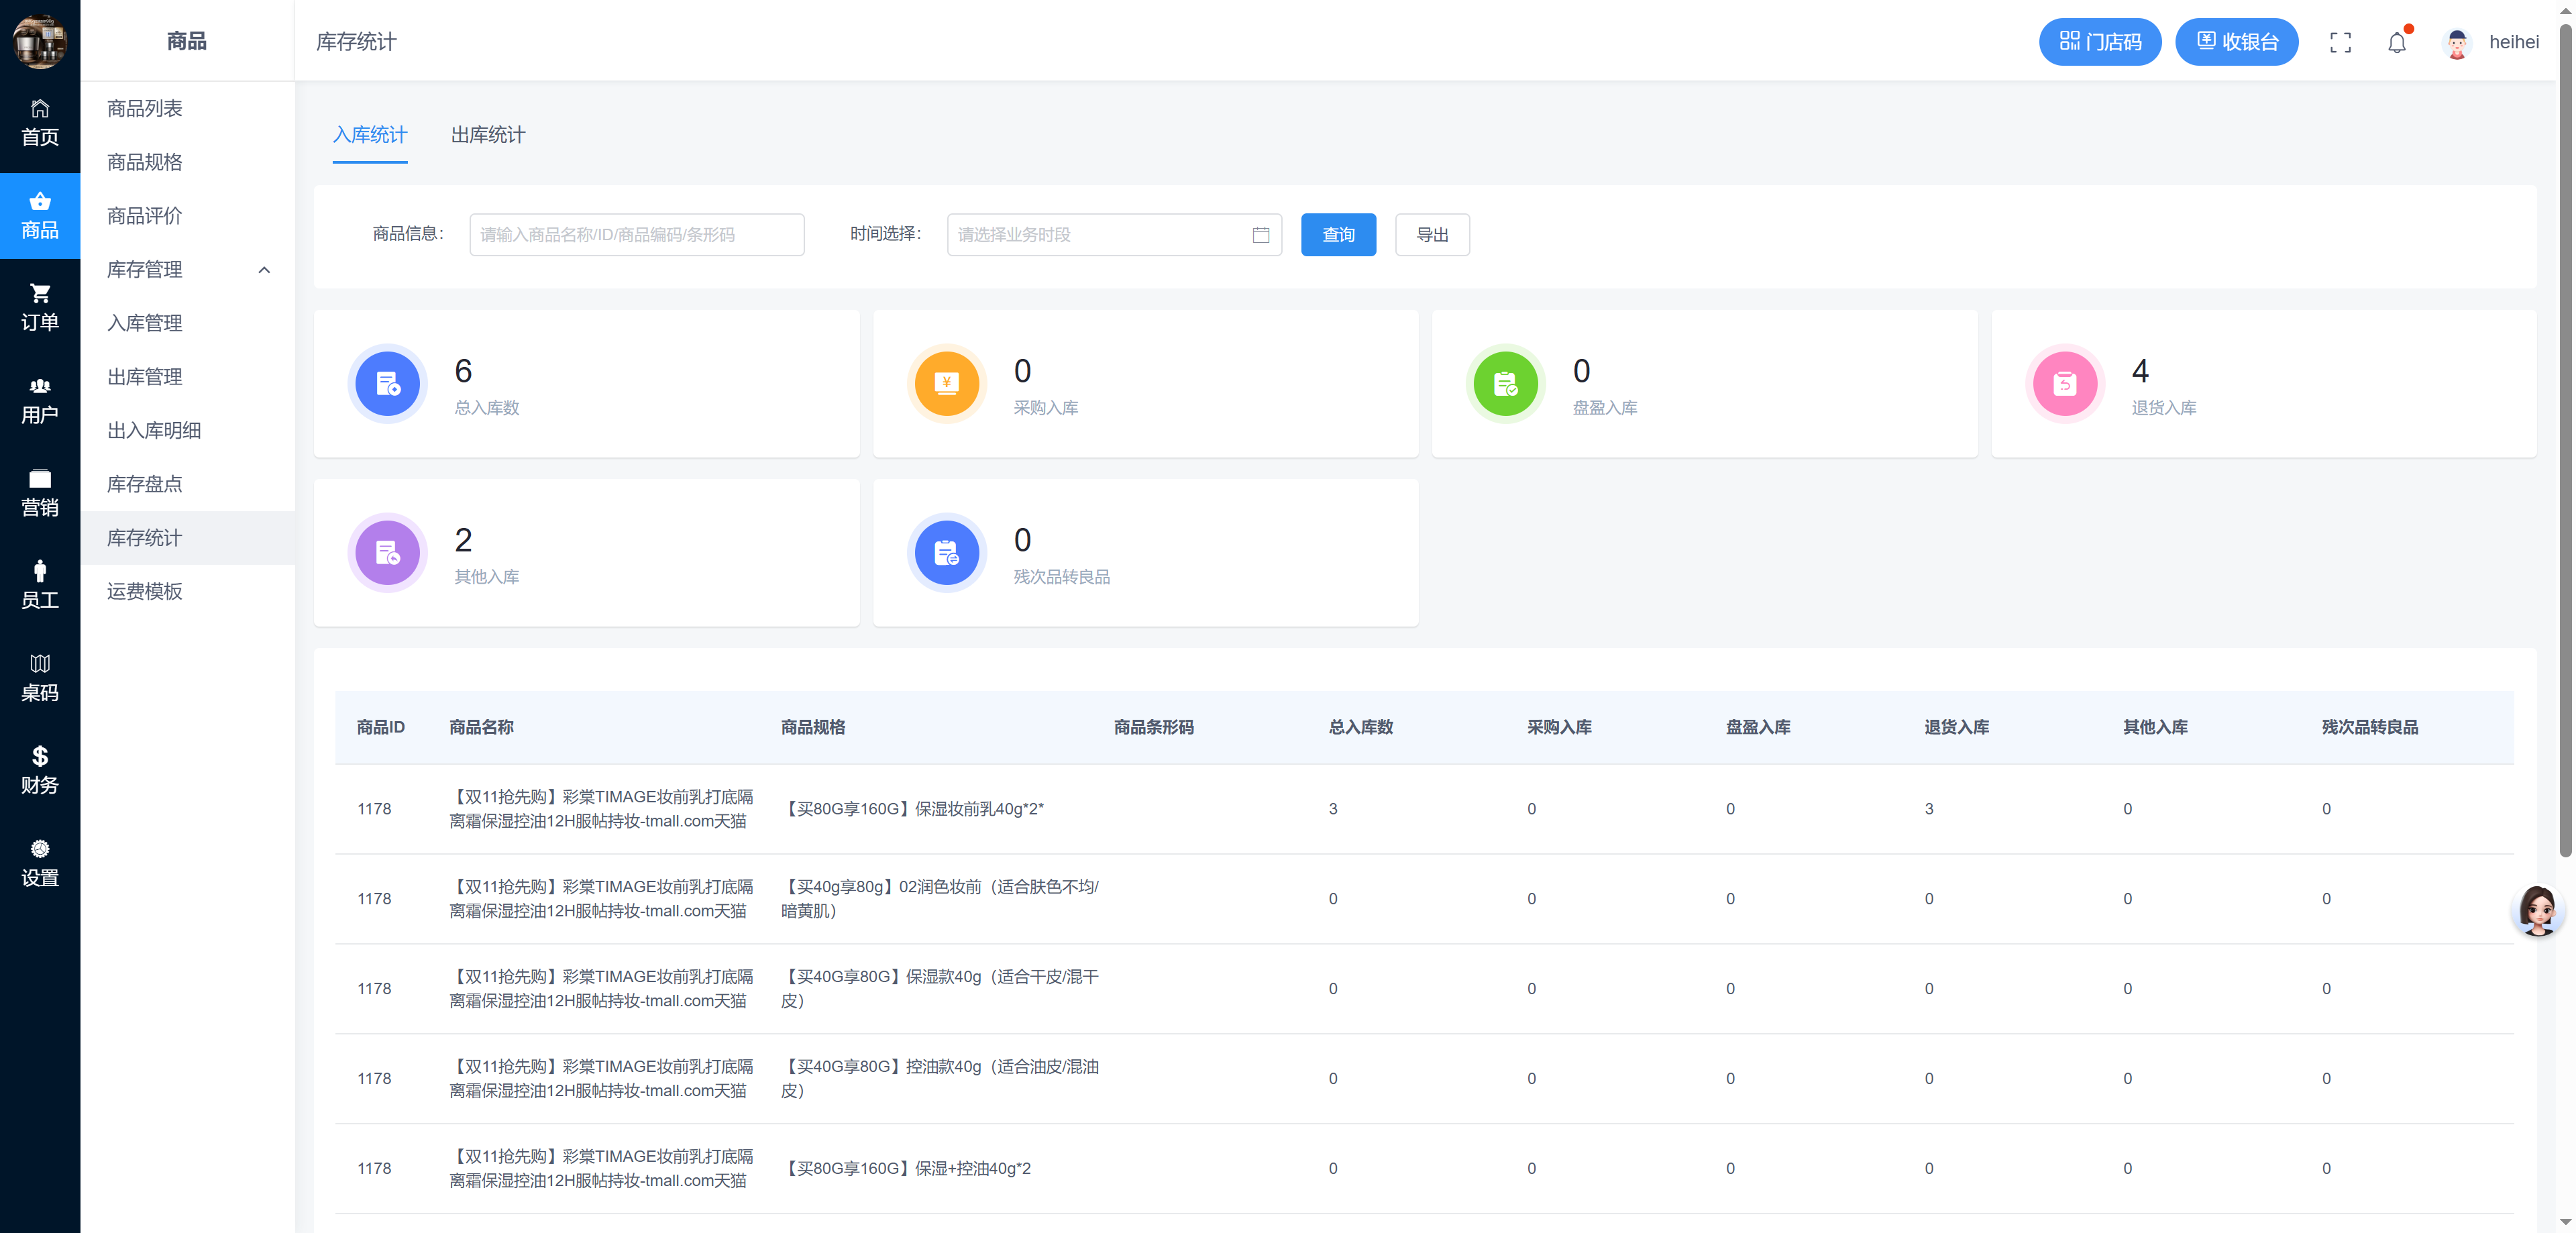Viewport: 2576px width, 1233px height.
Task: Focus the 商品信息 search input field
Action: tap(636, 235)
